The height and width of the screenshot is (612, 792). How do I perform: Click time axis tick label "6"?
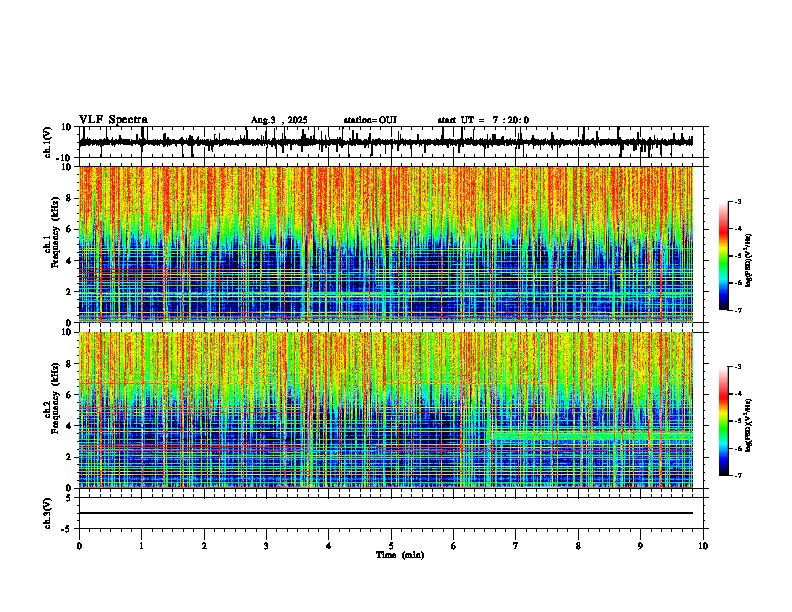[453, 546]
